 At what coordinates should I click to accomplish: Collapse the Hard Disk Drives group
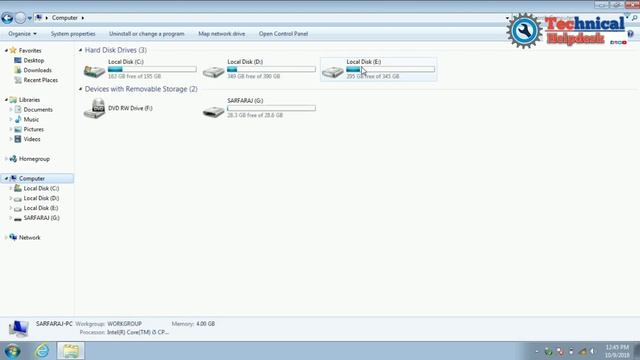pos(80,50)
